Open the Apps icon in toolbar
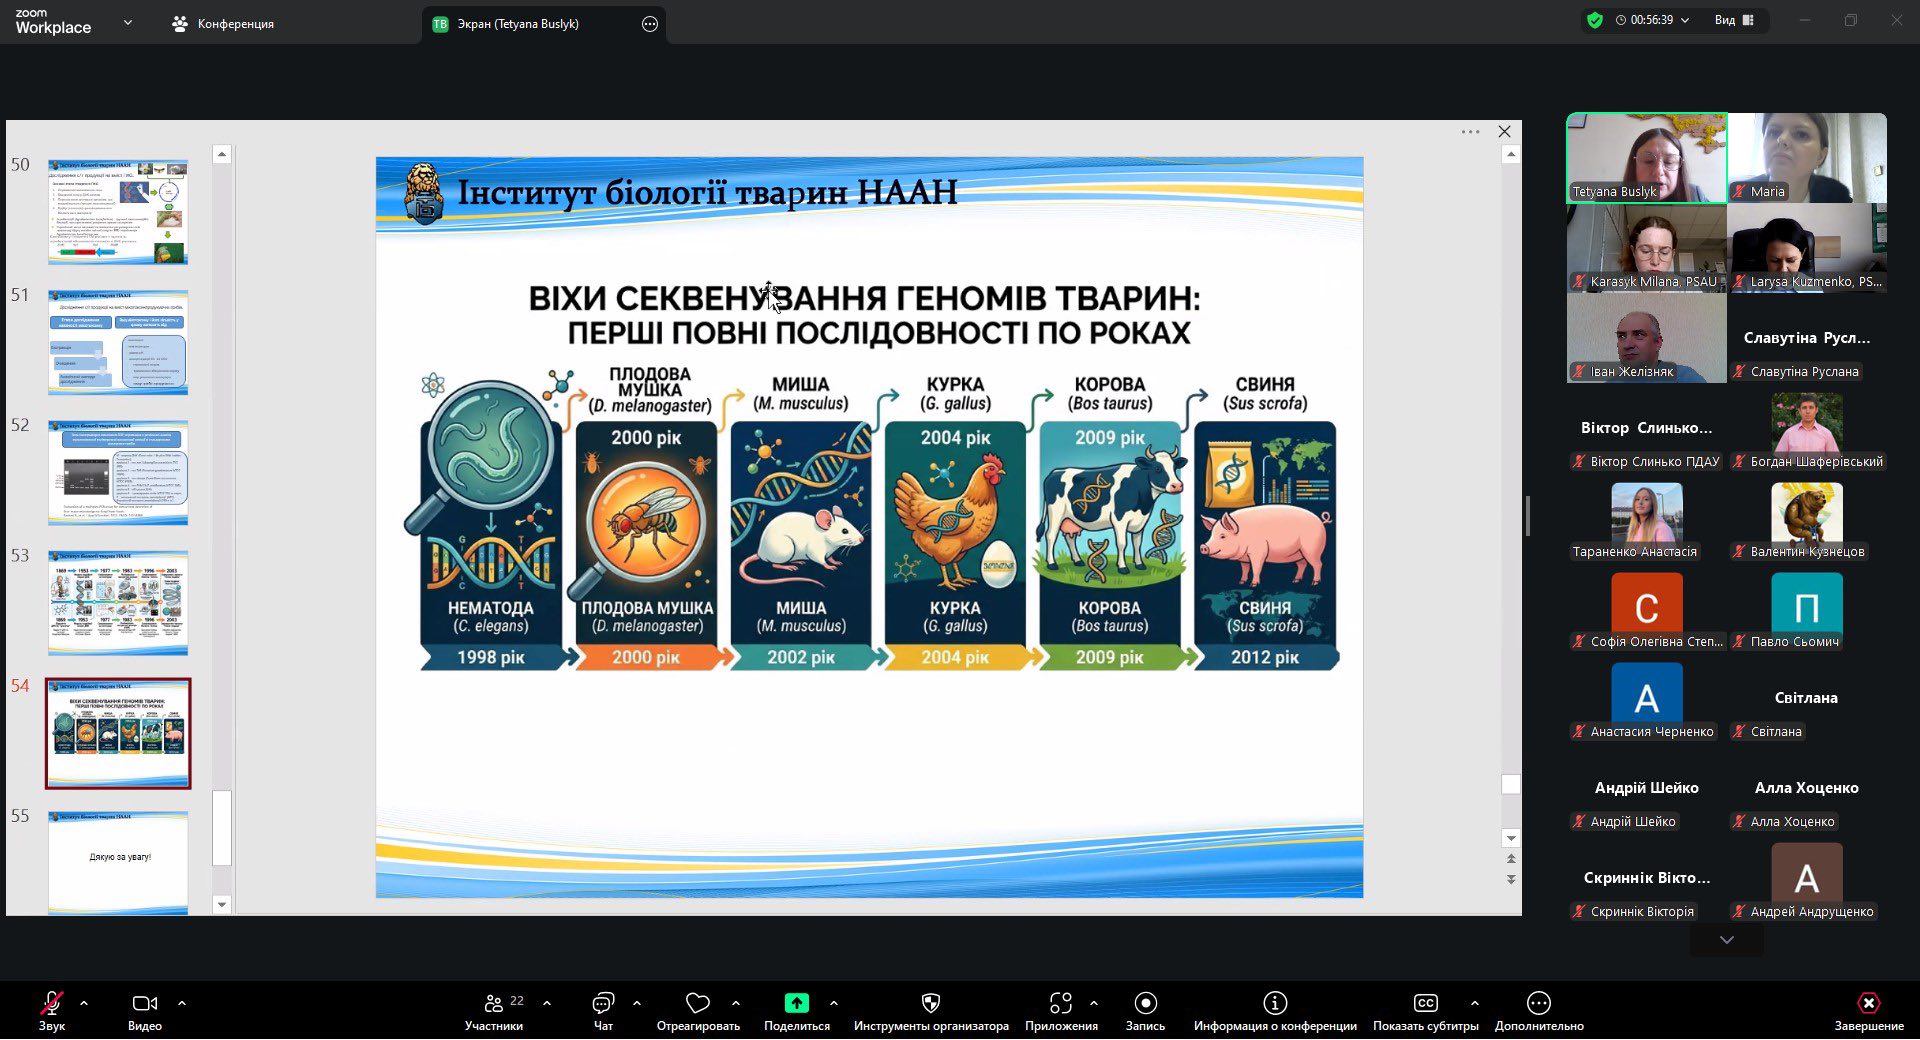Screen dimensions: 1920x1040 (x=1061, y=1003)
